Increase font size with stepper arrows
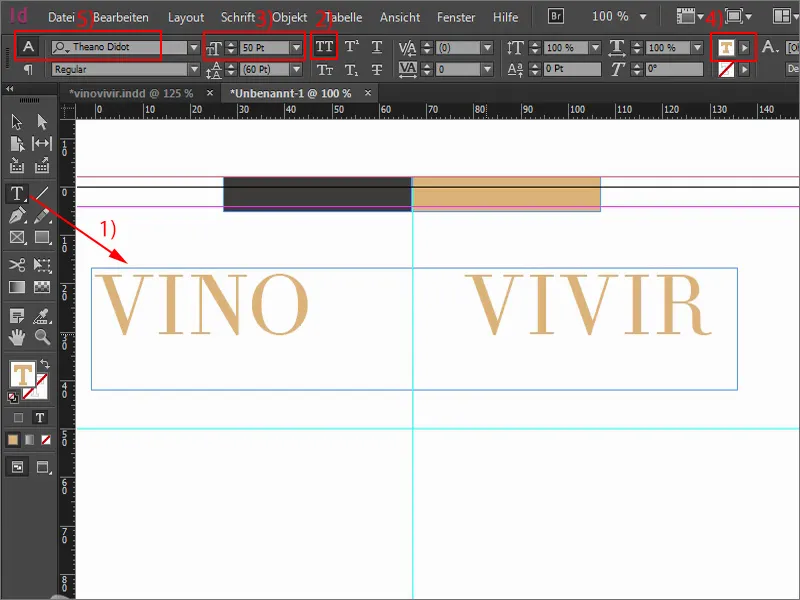 point(231,44)
